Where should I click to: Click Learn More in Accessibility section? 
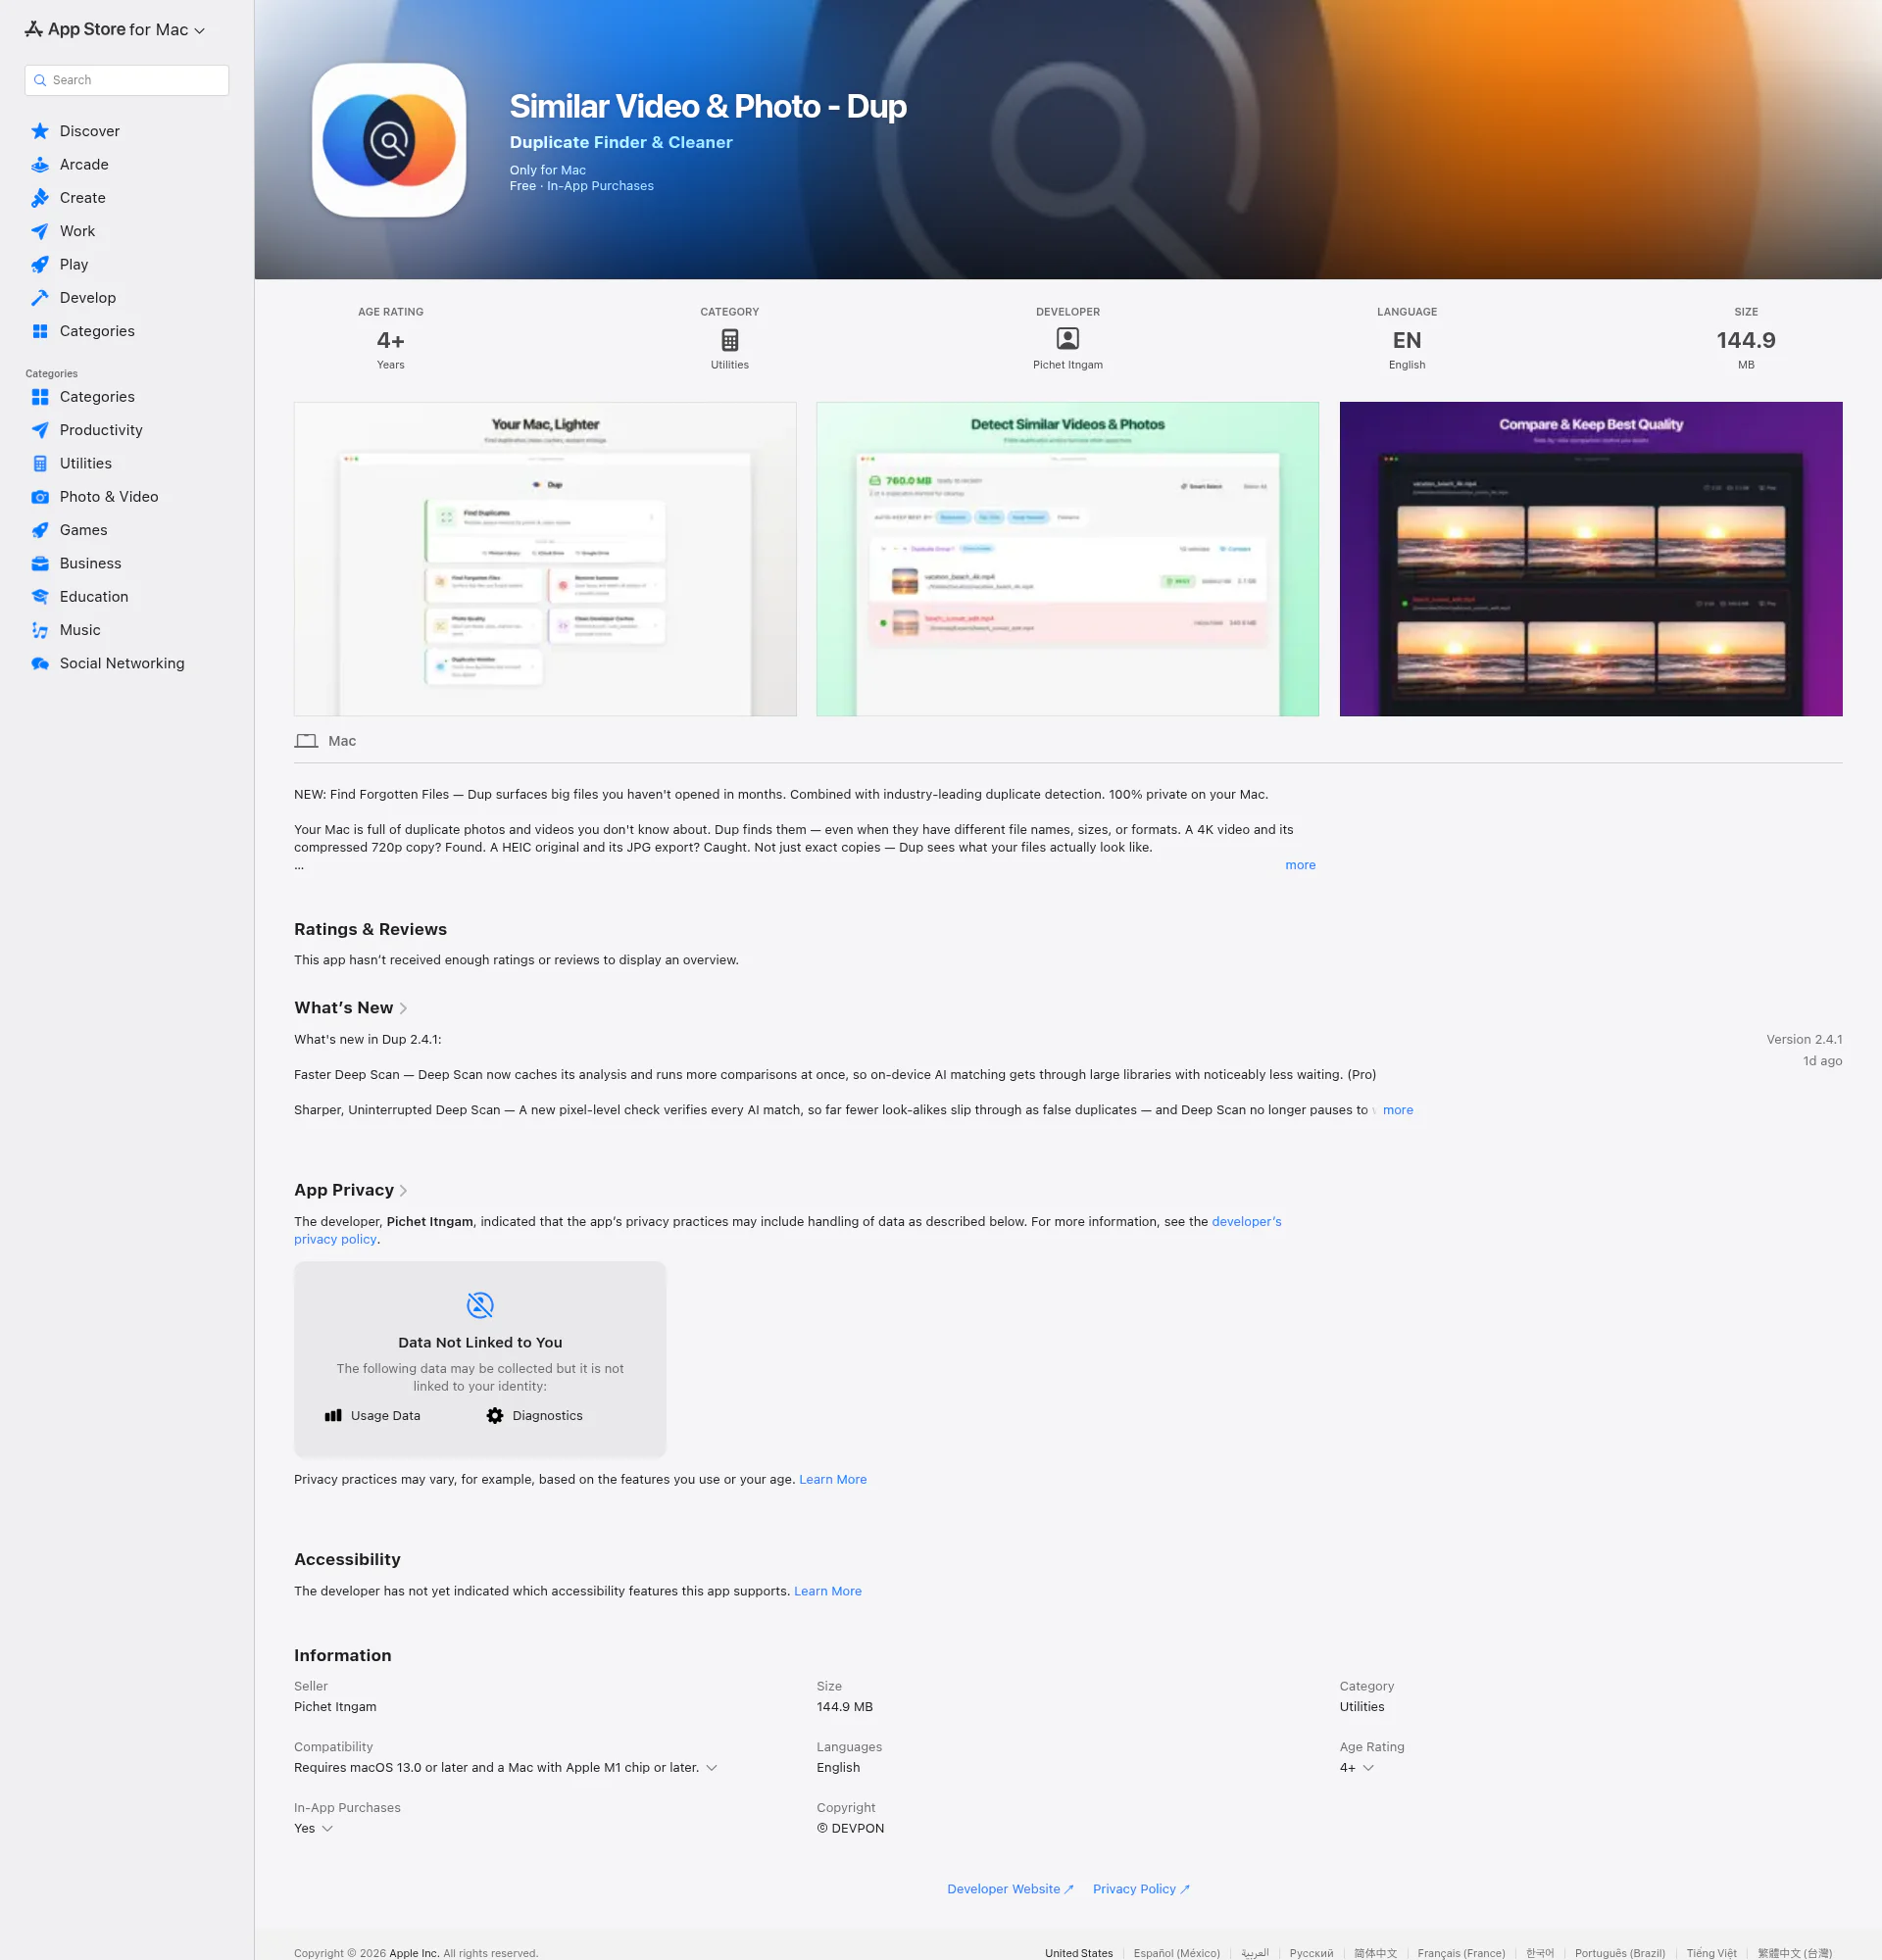pos(827,1591)
